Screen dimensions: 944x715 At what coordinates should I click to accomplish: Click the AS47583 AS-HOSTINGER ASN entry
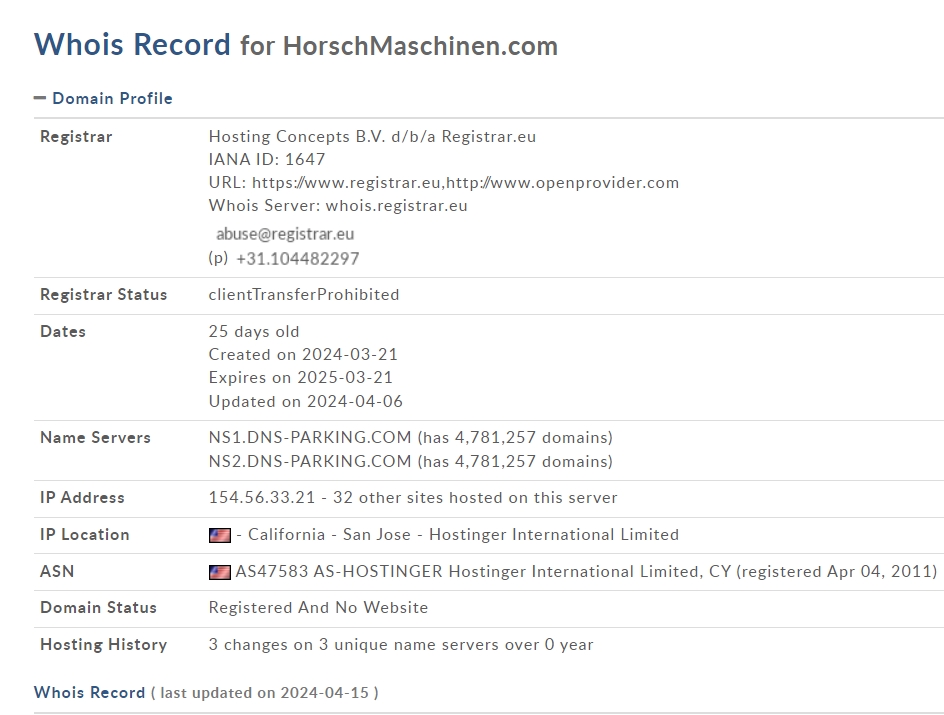click(x=586, y=571)
